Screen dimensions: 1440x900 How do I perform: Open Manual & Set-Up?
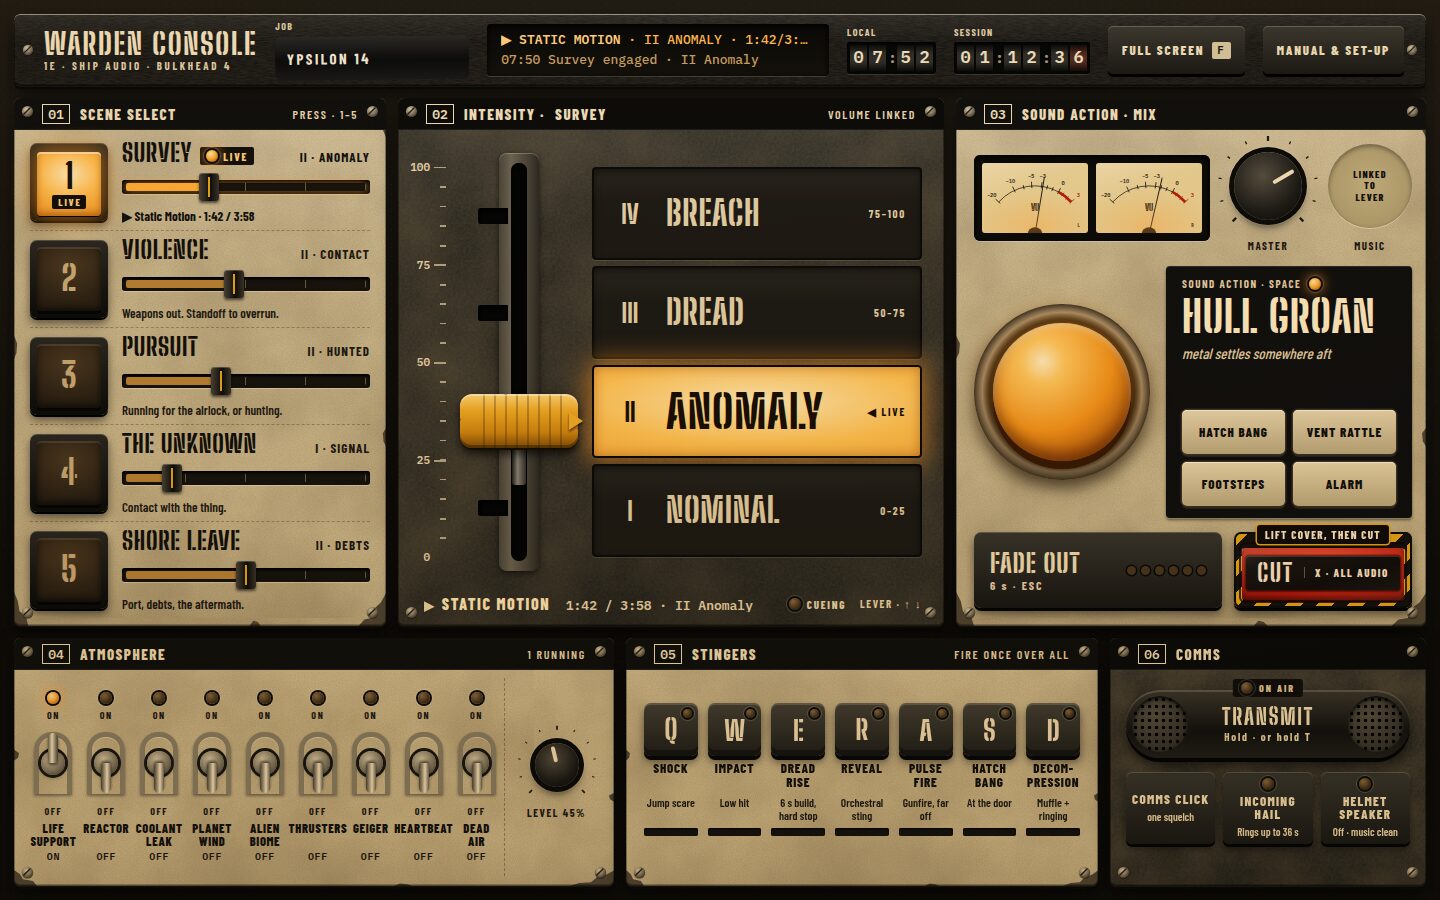click(x=1332, y=50)
